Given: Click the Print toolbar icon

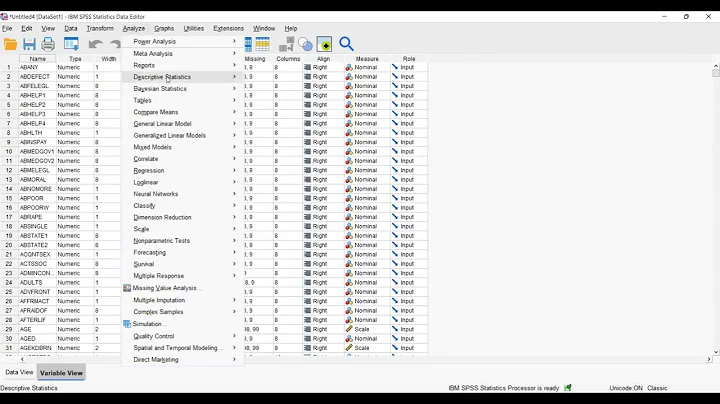Looking at the screenshot, I should click(48, 45).
